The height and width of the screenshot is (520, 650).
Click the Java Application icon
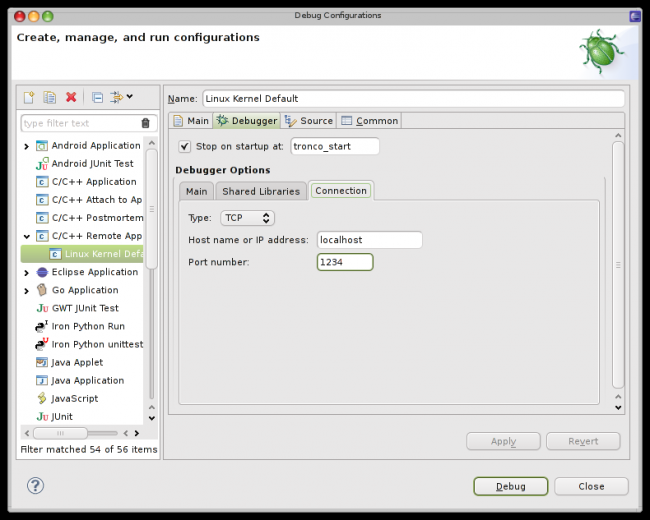[42, 380]
